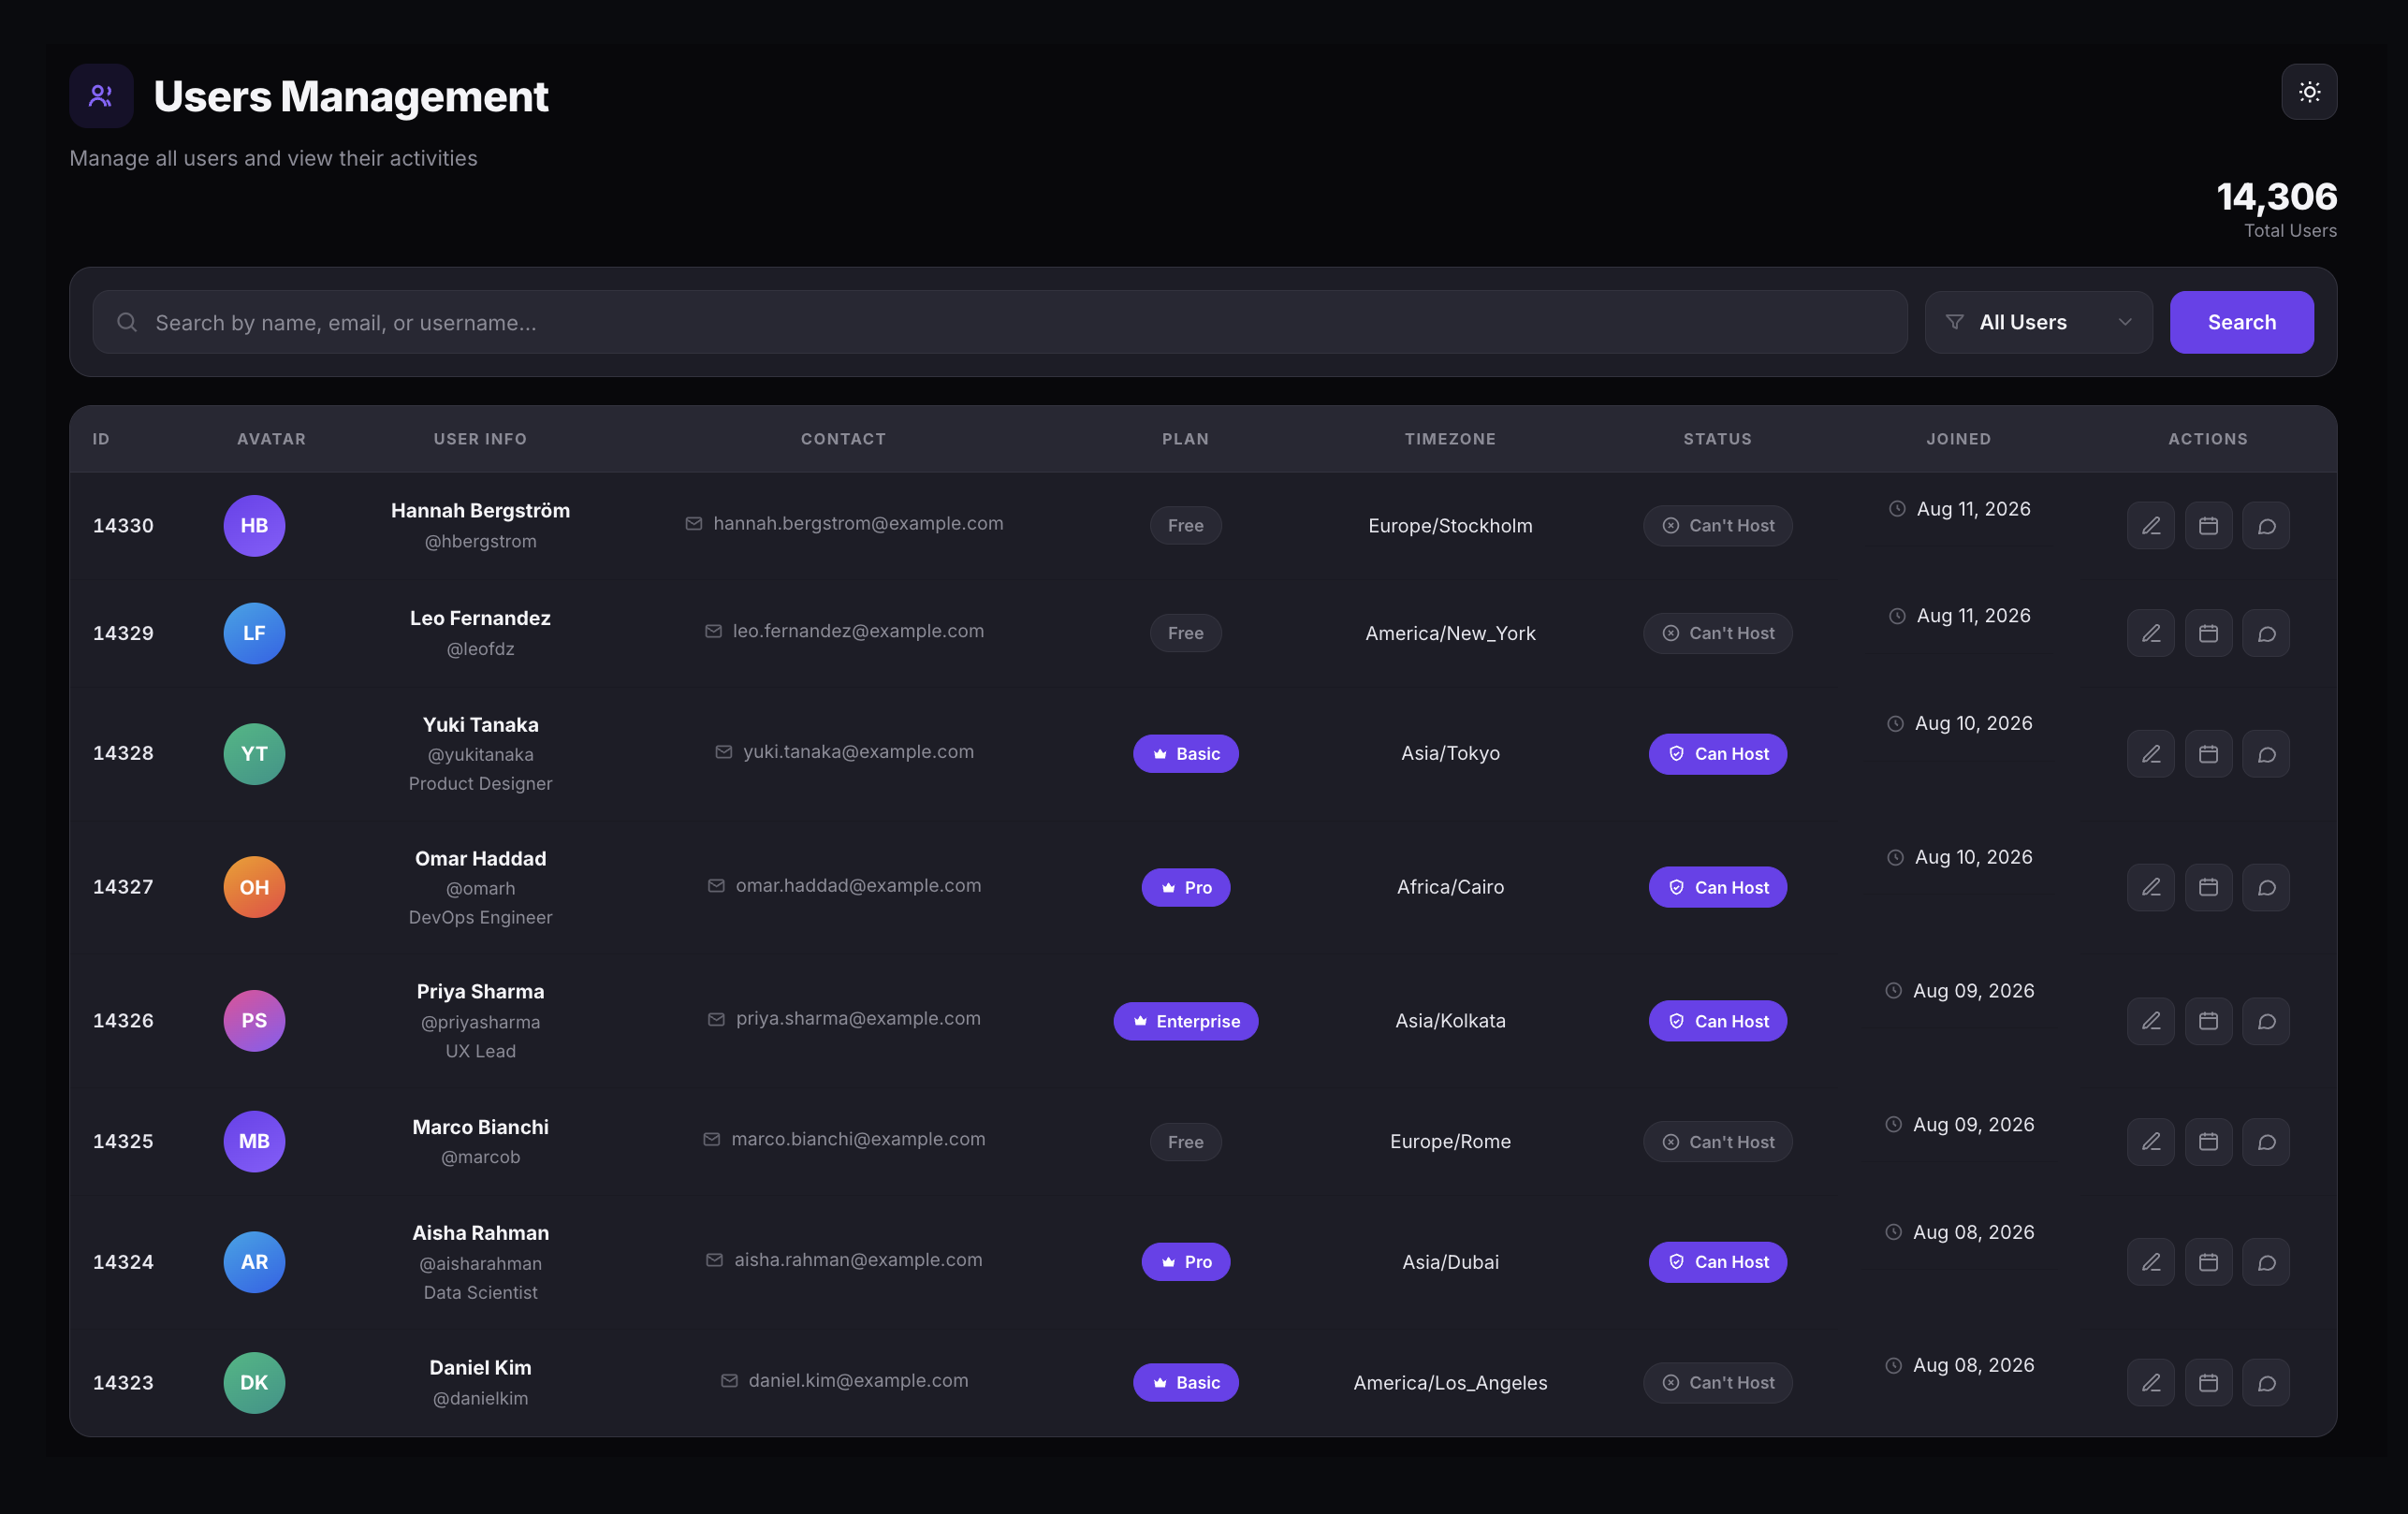Open calendar icon in Leo Fernandez row
Image resolution: width=2408 pixels, height=1514 pixels.
click(2208, 633)
